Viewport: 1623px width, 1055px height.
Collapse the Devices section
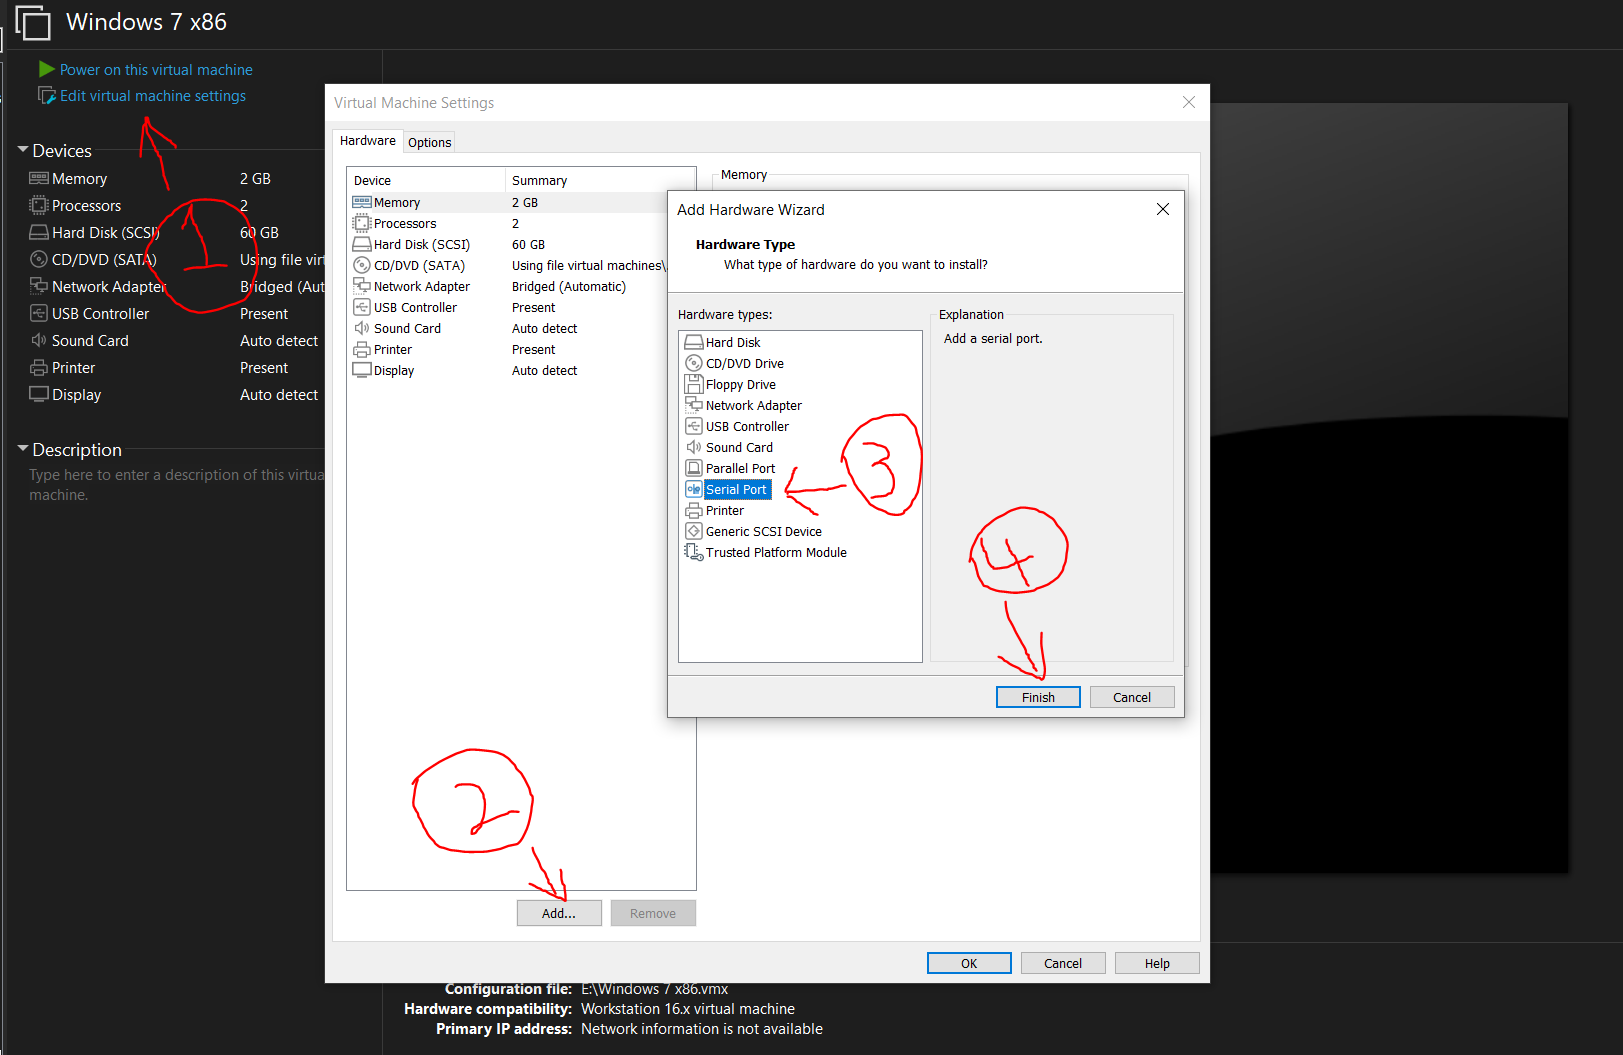[x=23, y=150]
